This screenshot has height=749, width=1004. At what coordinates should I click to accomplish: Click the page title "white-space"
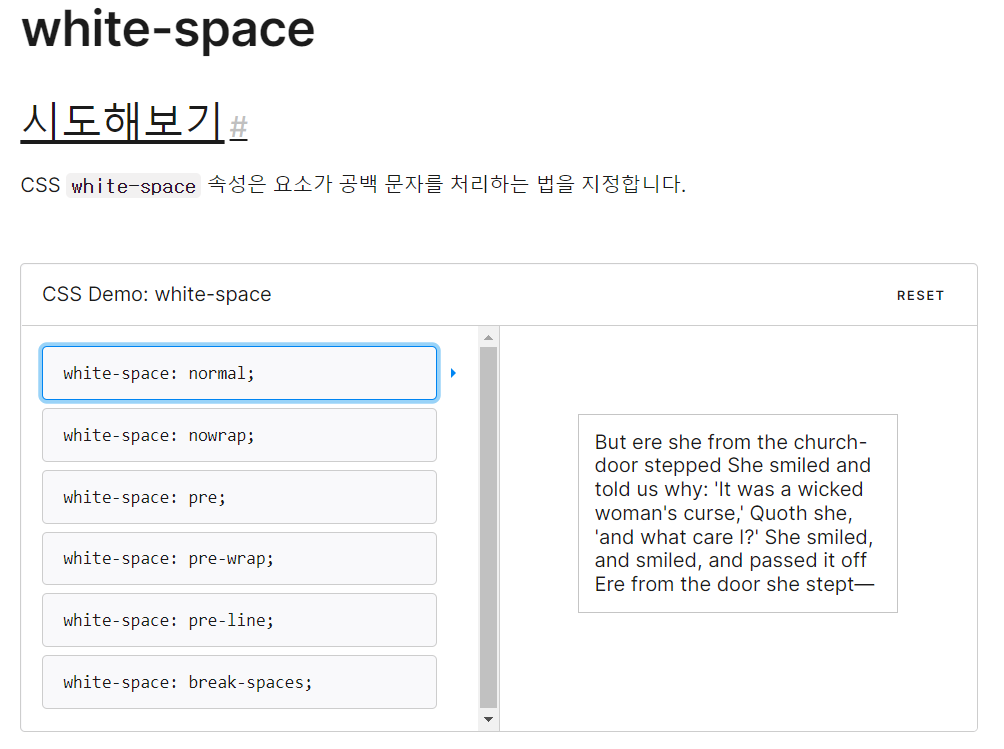(167, 31)
